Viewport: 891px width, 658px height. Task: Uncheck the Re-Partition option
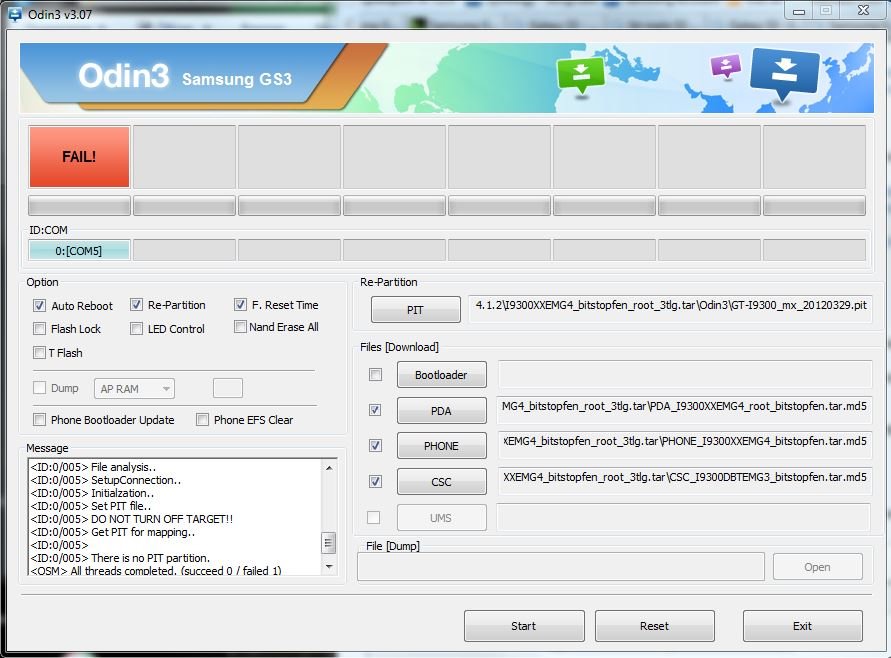click(x=136, y=305)
